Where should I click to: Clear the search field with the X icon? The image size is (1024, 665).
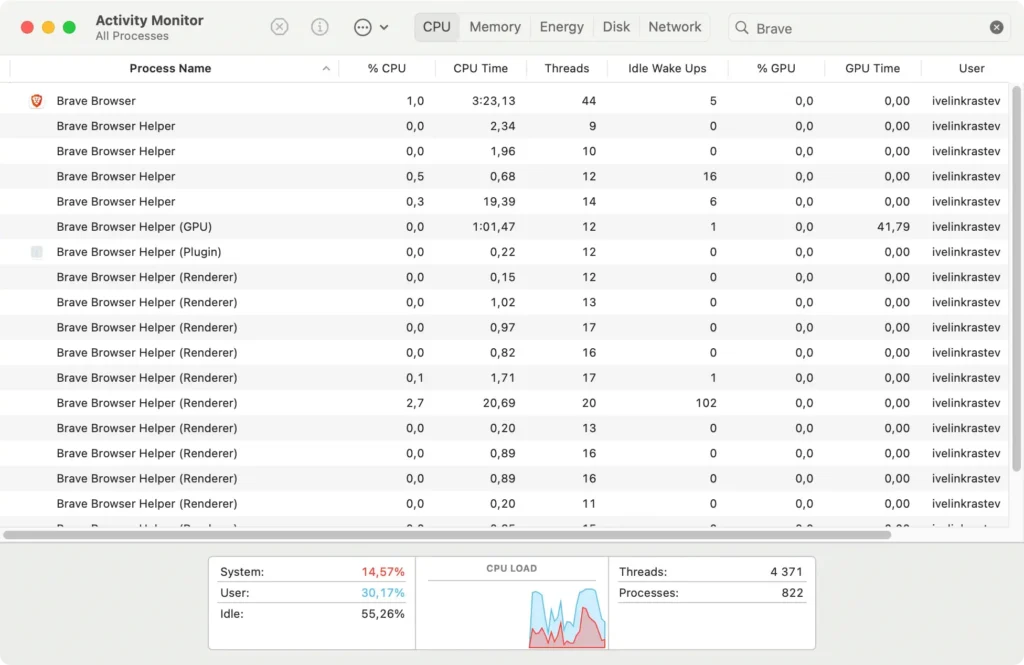pyautogui.click(x=997, y=27)
